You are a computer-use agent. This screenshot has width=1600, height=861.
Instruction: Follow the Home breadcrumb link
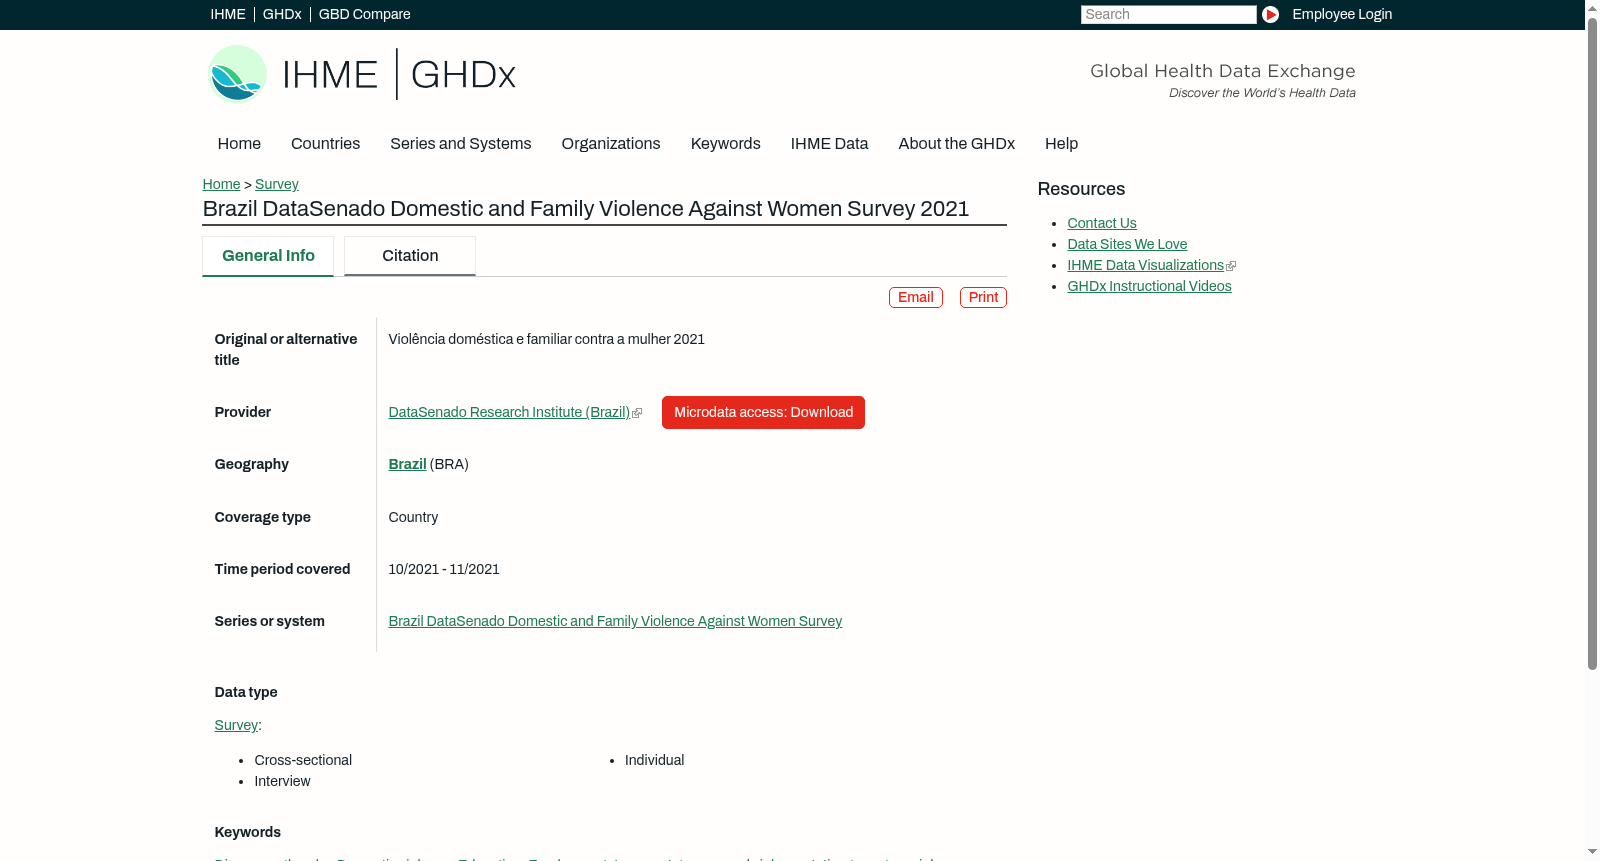(221, 184)
